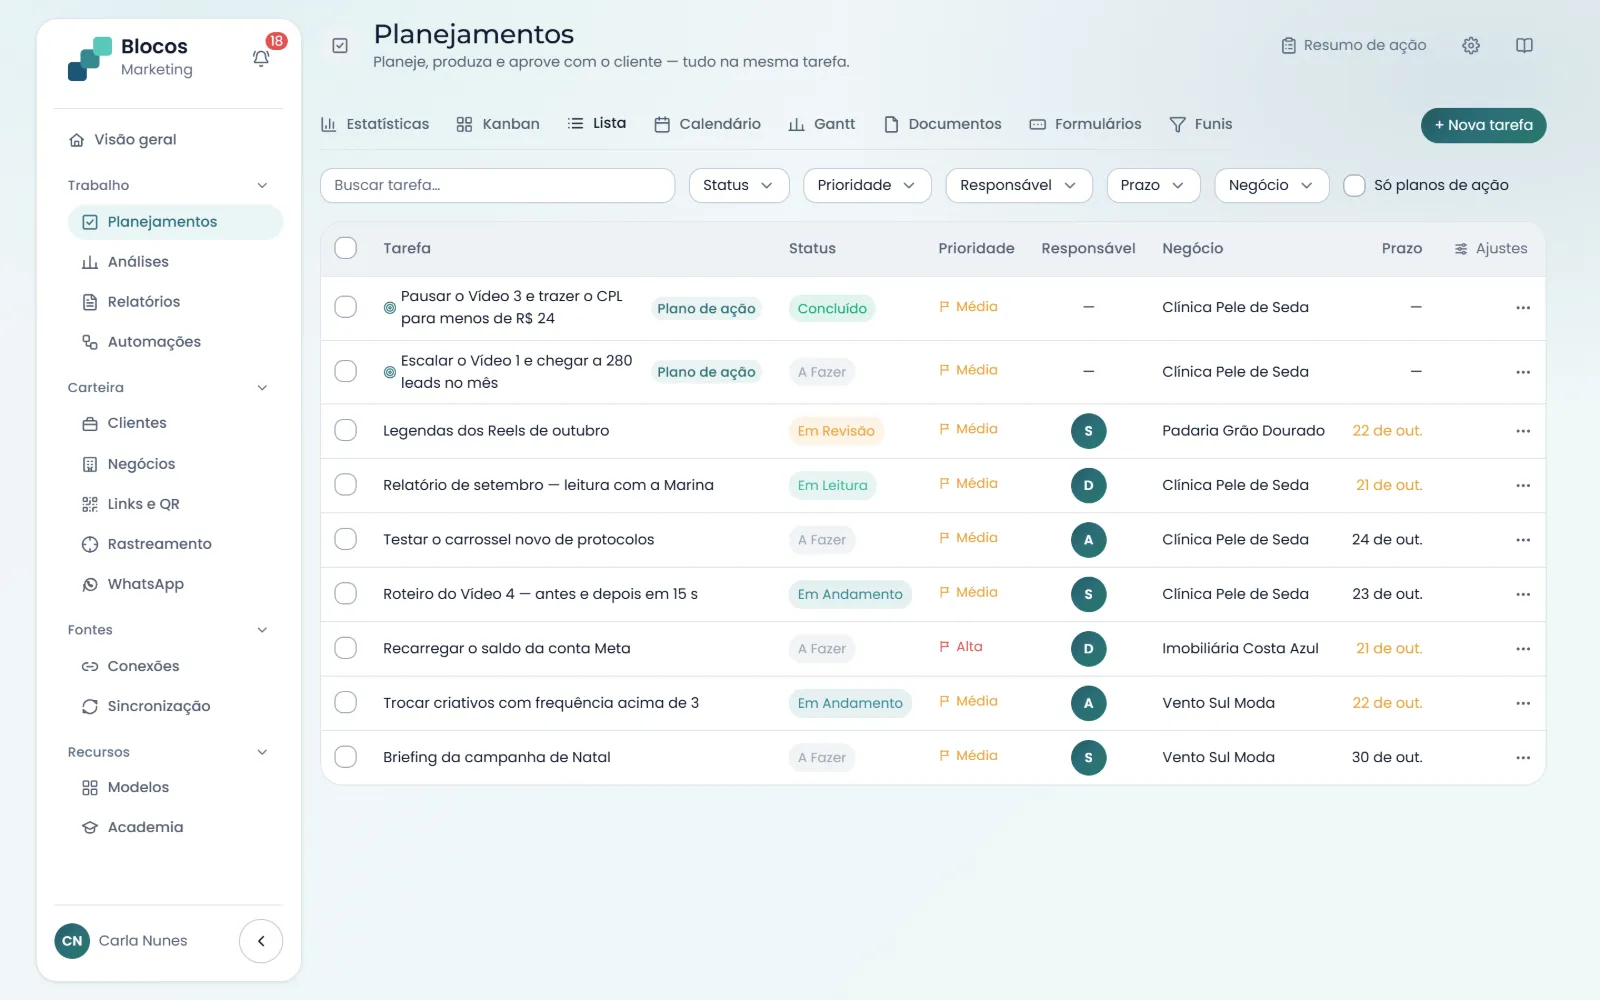Viewport: 1600px width, 1000px height.
Task: Switch to the Kanban view tab
Action: click(498, 124)
